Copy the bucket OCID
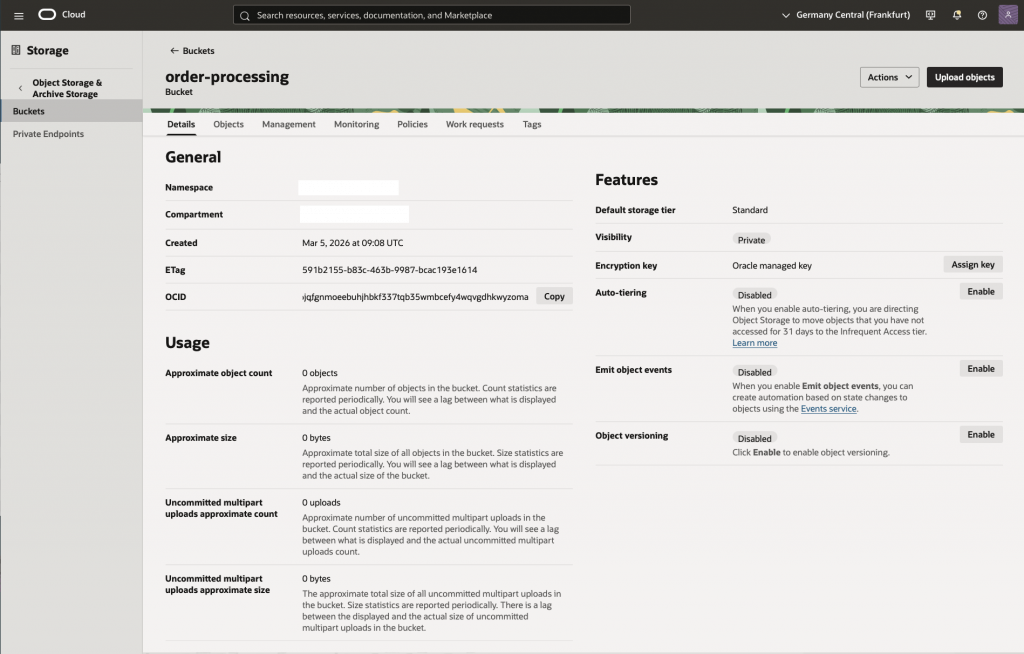Viewport: 1024px width, 654px height. tap(554, 296)
